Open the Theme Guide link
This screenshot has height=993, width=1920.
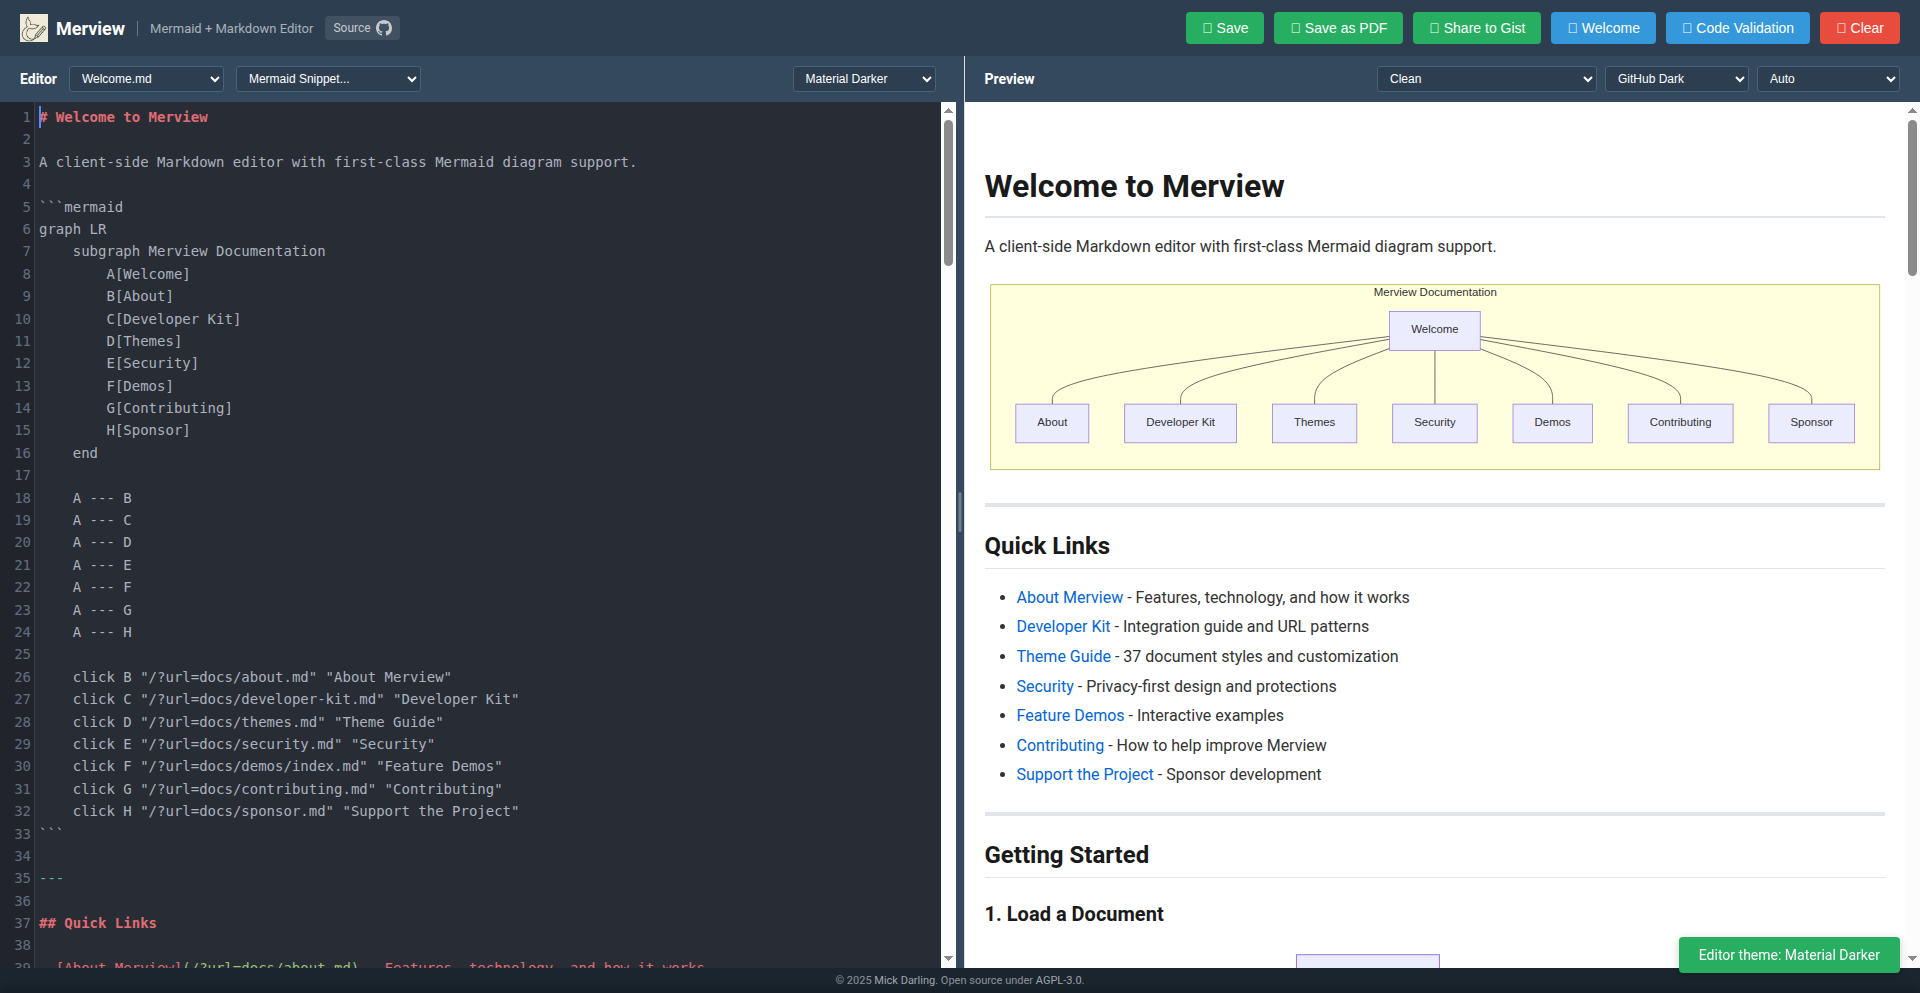coord(1063,656)
